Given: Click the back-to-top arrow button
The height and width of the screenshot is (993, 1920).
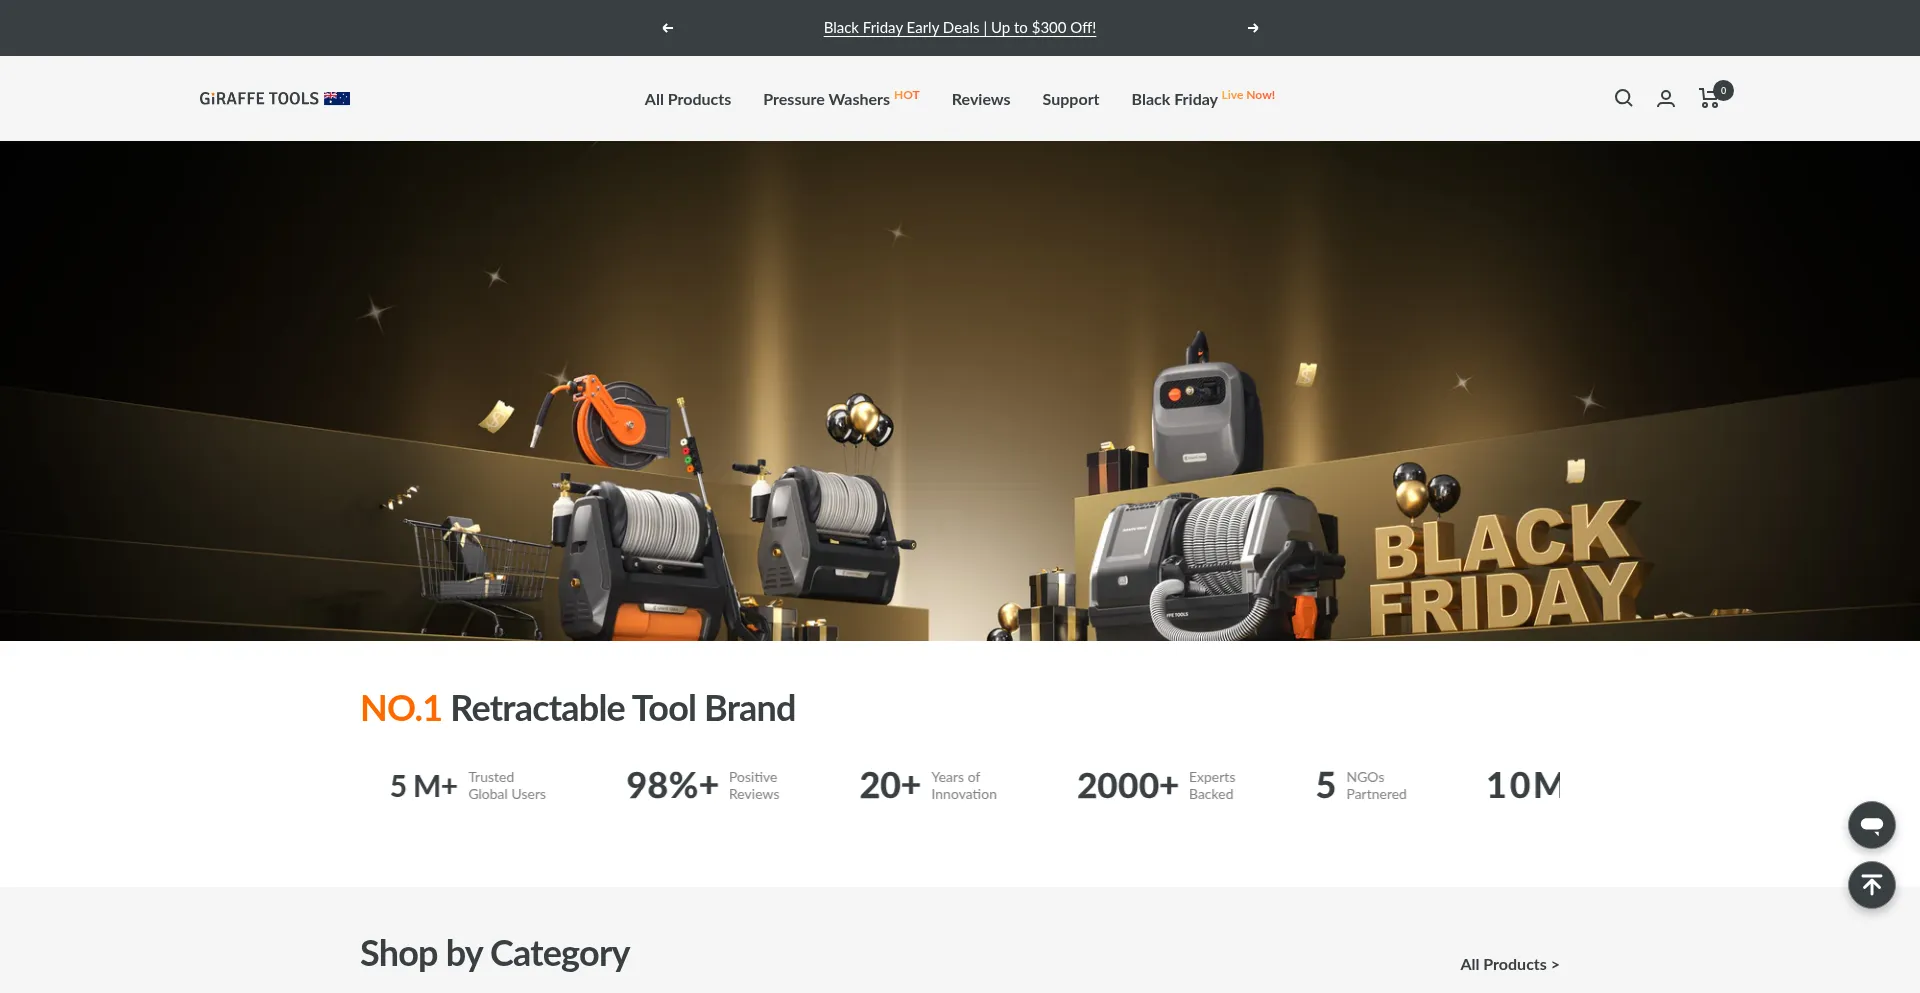Looking at the screenshot, I should 1872,885.
